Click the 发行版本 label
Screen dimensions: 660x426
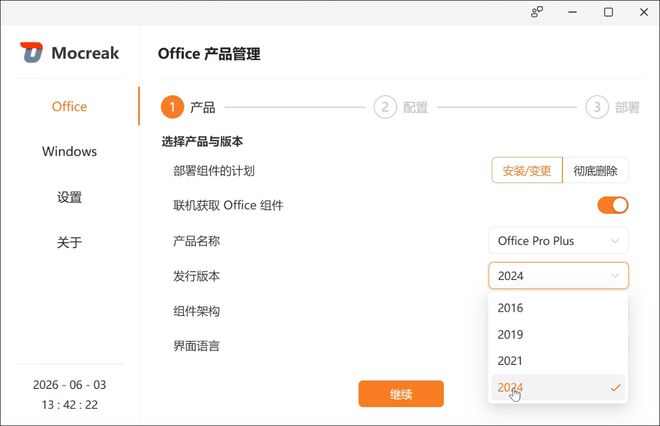coord(197,276)
